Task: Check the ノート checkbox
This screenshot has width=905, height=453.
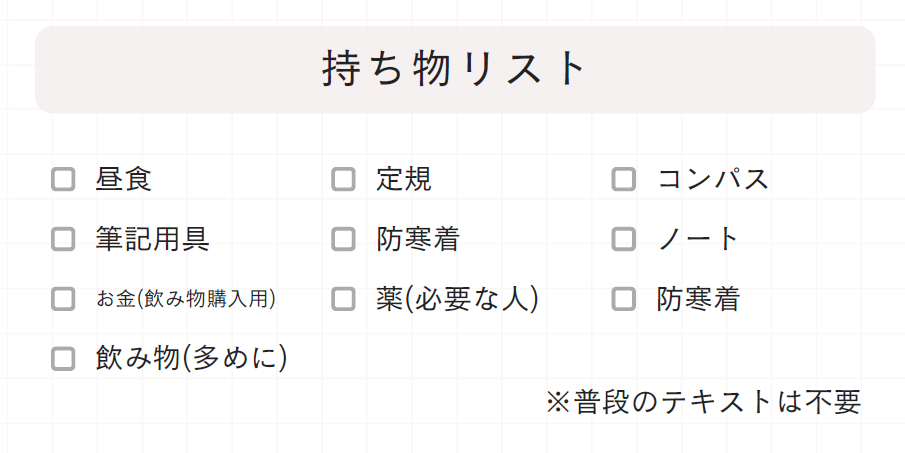Action: pyautogui.click(x=623, y=239)
